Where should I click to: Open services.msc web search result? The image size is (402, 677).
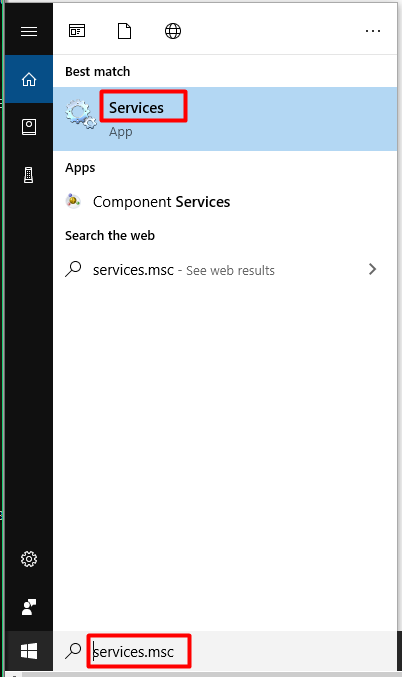pos(225,270)
